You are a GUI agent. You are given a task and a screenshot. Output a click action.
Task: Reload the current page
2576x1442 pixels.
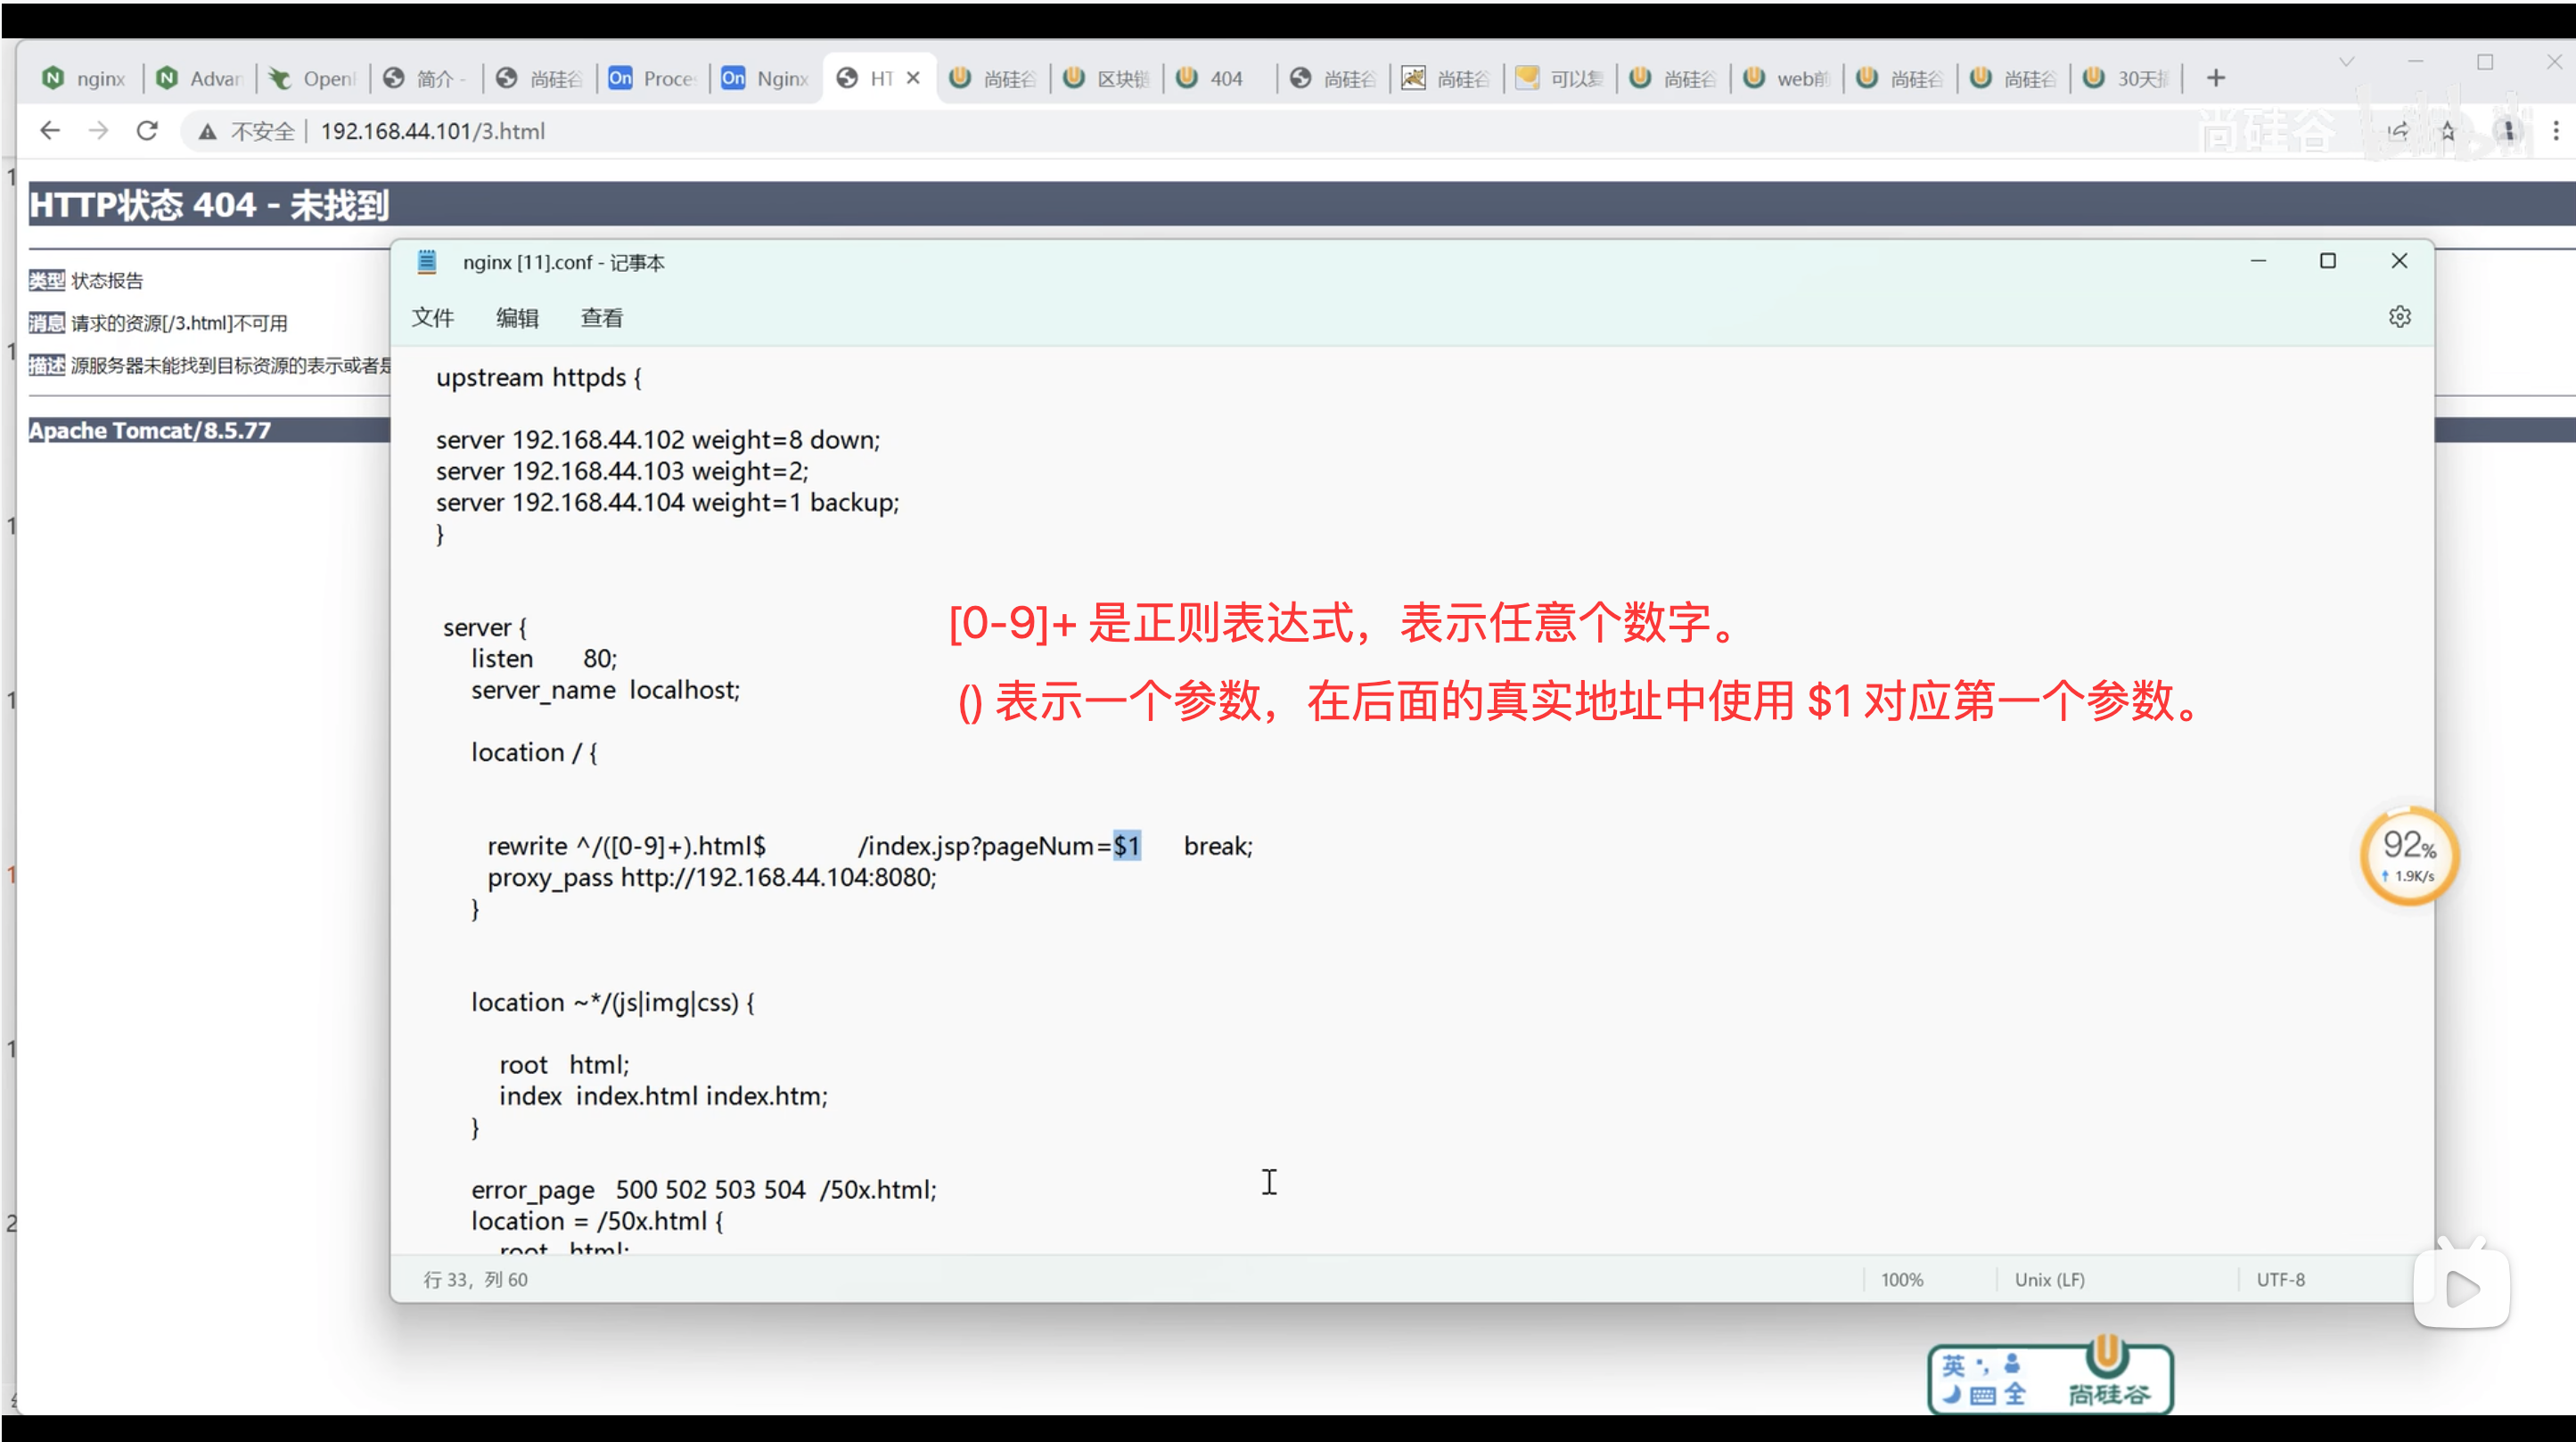[x=147, y=131]
